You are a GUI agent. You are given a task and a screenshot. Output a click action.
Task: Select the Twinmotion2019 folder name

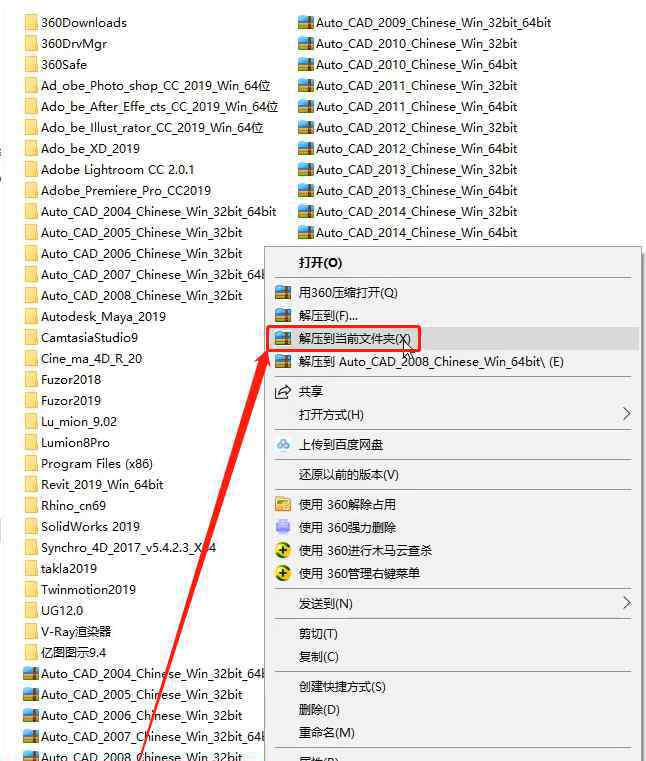[x=88, y=590]
